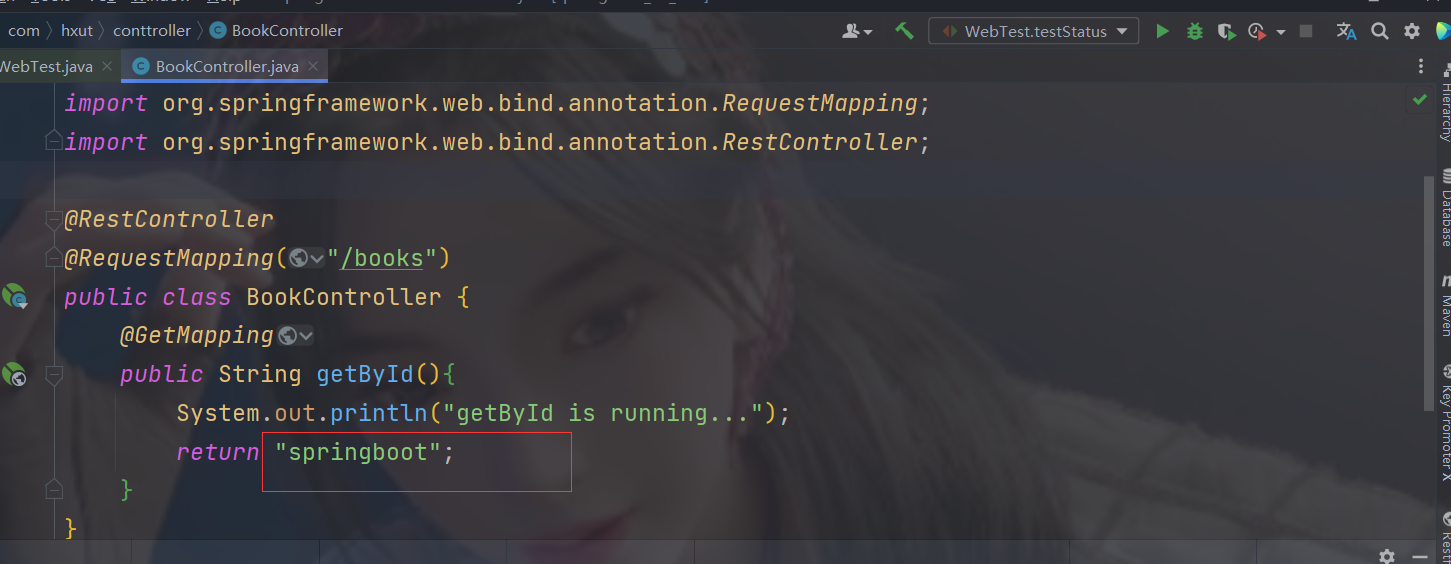Collapse the @RequestMapping annotation fold marker
The image size is (1451, 564).
53,259
